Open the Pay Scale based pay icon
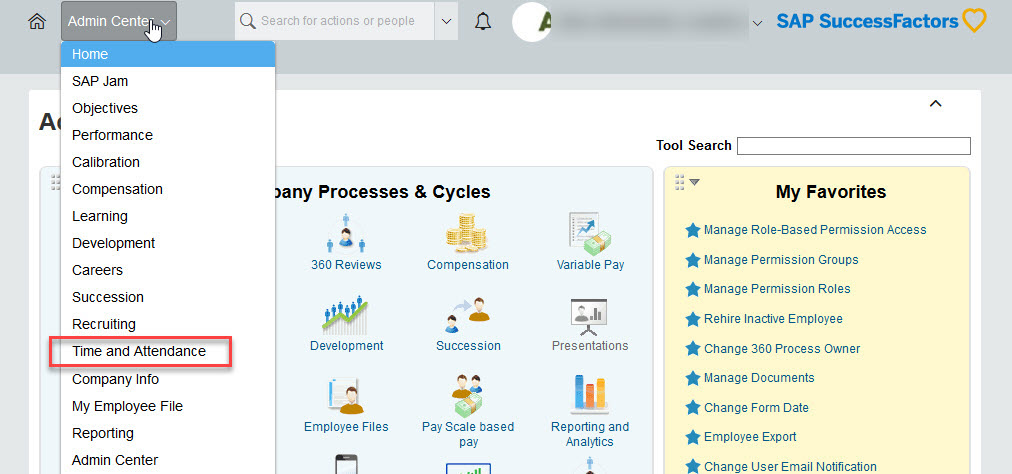The width and height of the screenshot is (1012, 474). click(467, 394)
